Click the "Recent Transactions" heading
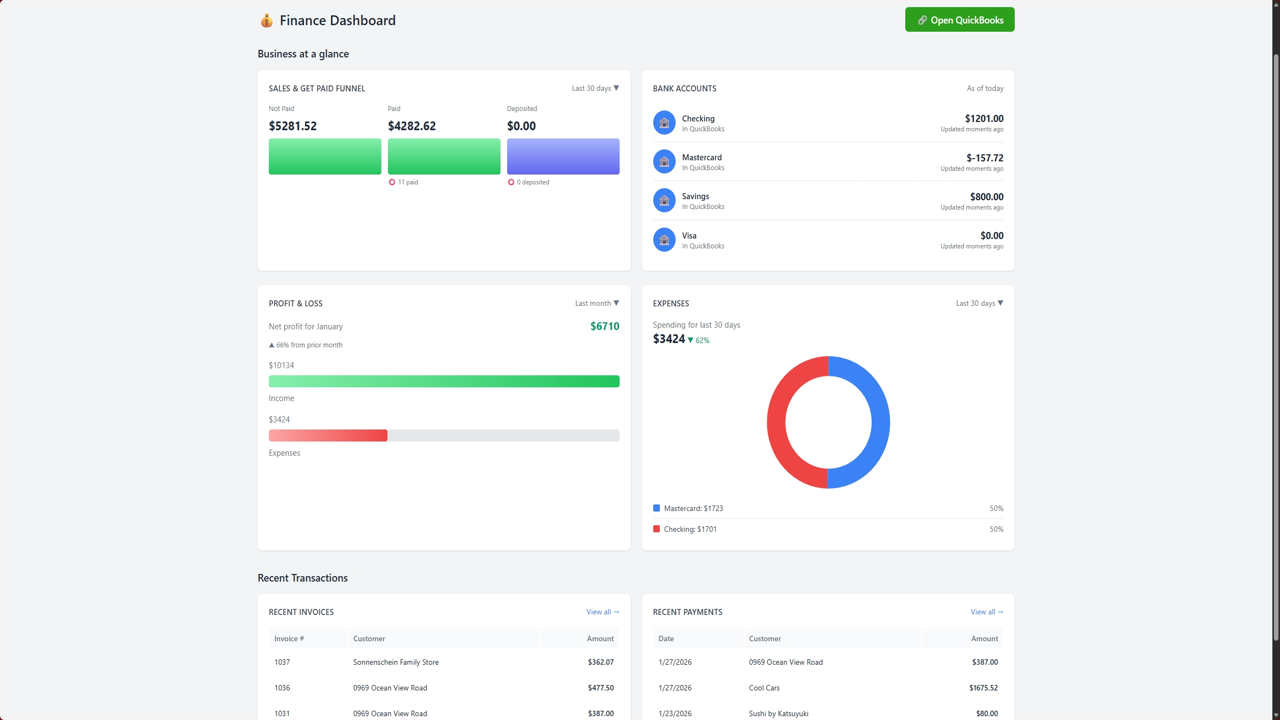 point(303,578)
